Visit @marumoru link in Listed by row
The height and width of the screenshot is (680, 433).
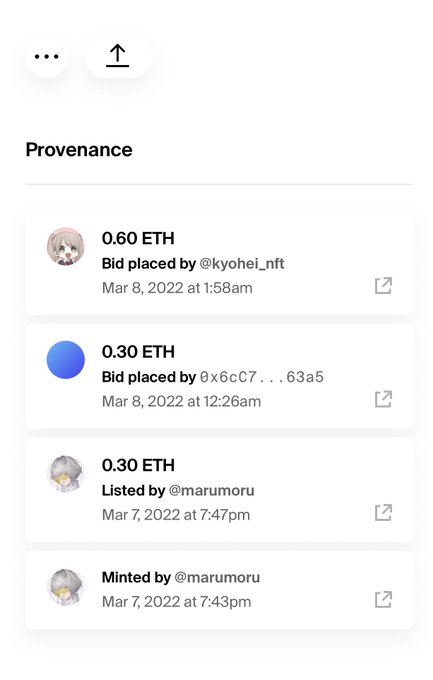pos(211,490)
